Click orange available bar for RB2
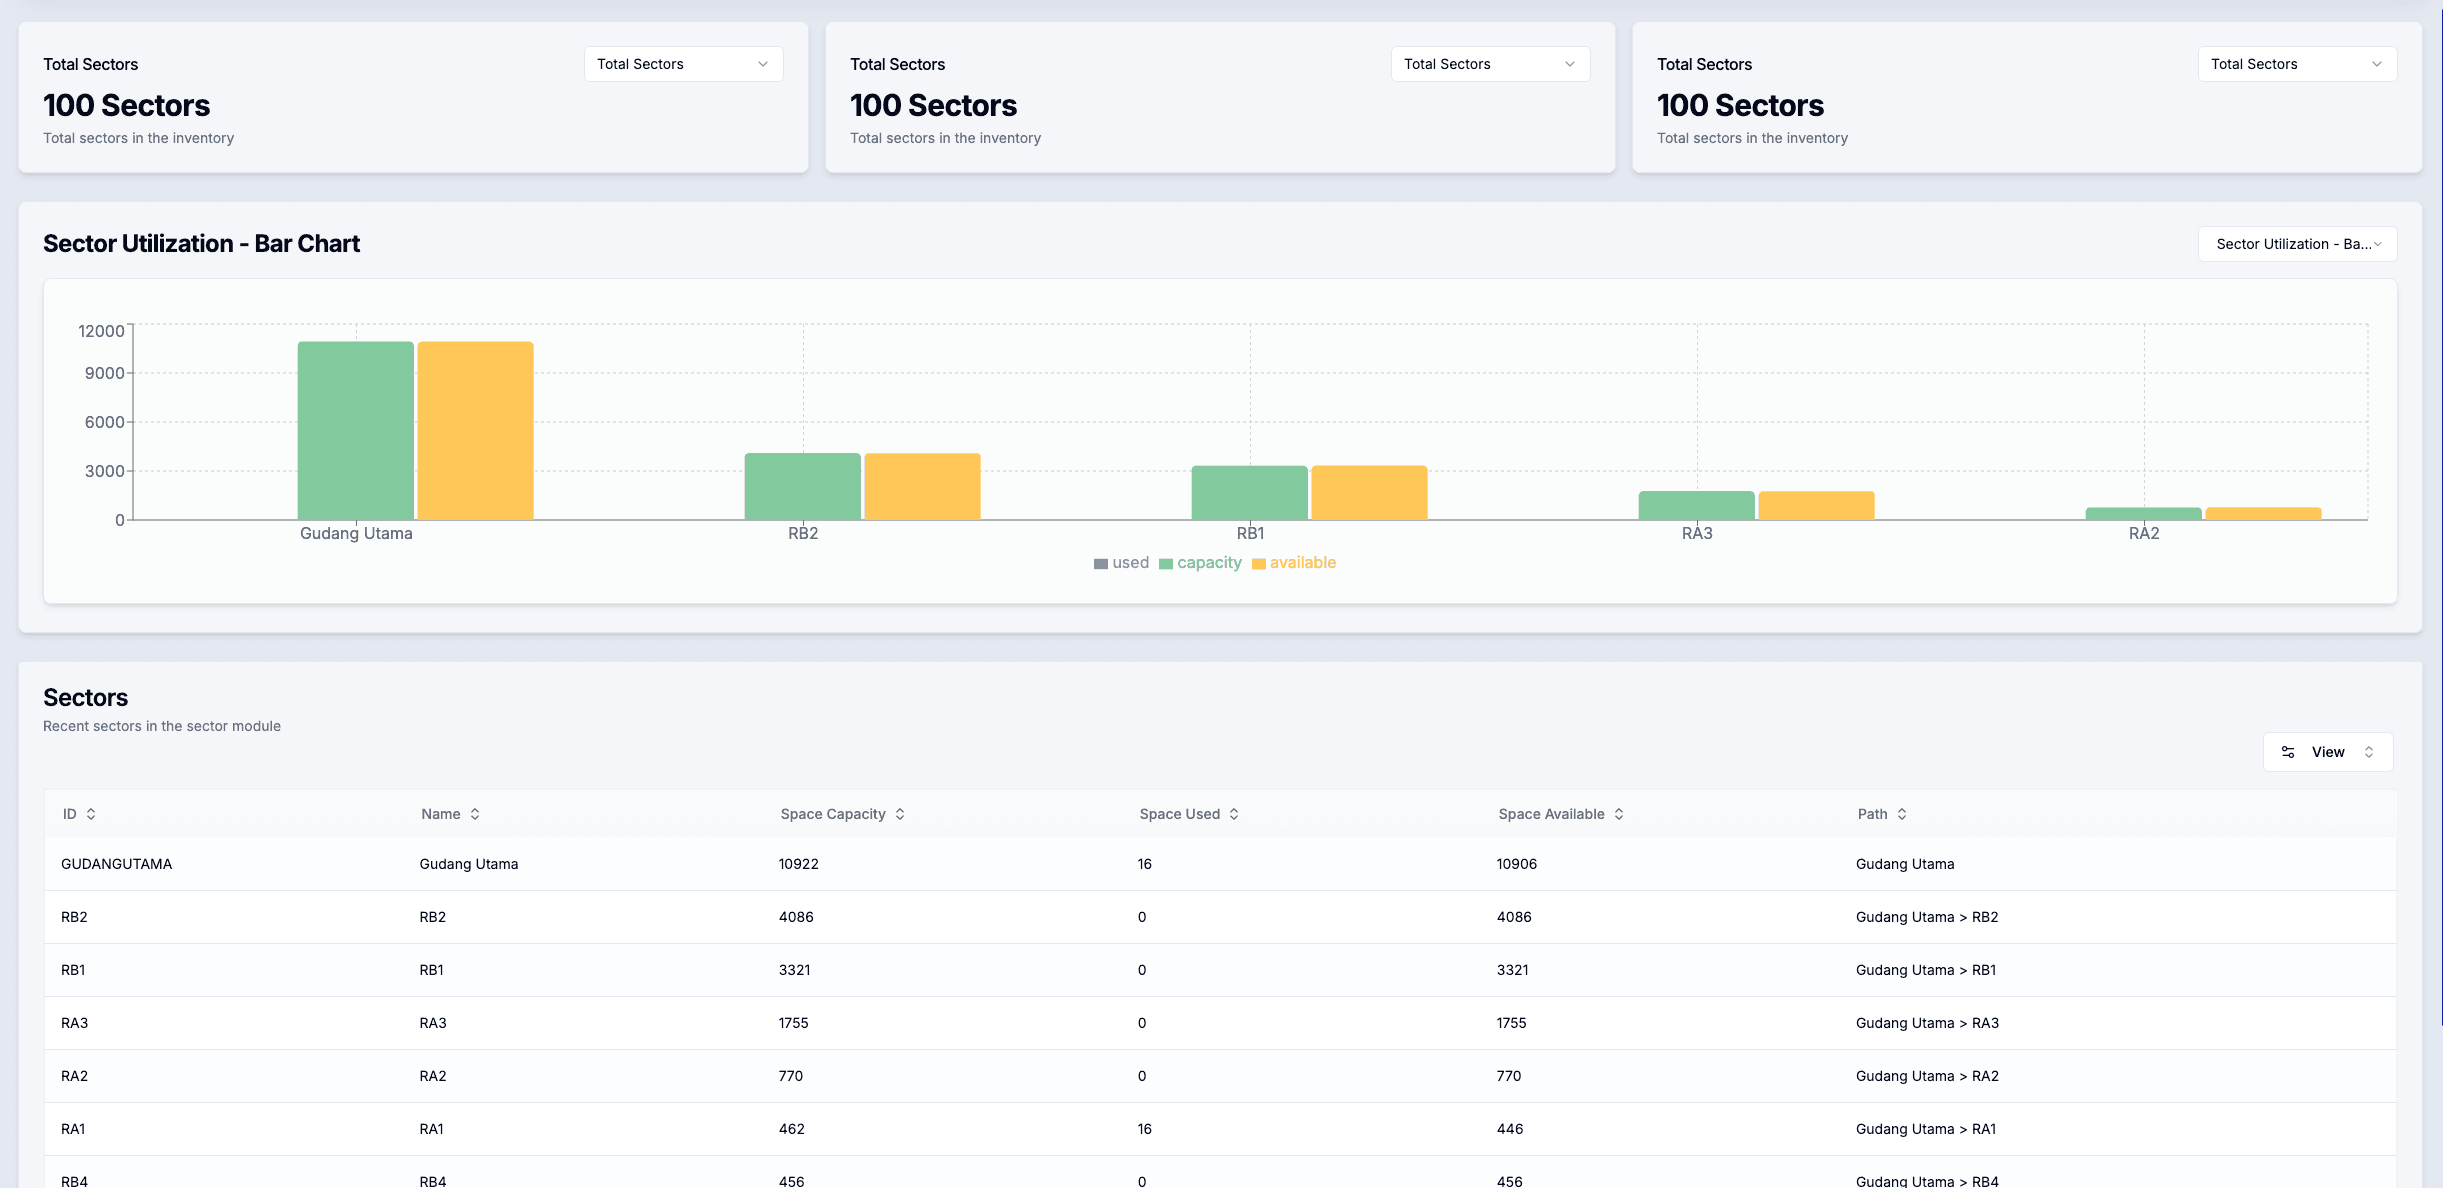 point(922,486)
